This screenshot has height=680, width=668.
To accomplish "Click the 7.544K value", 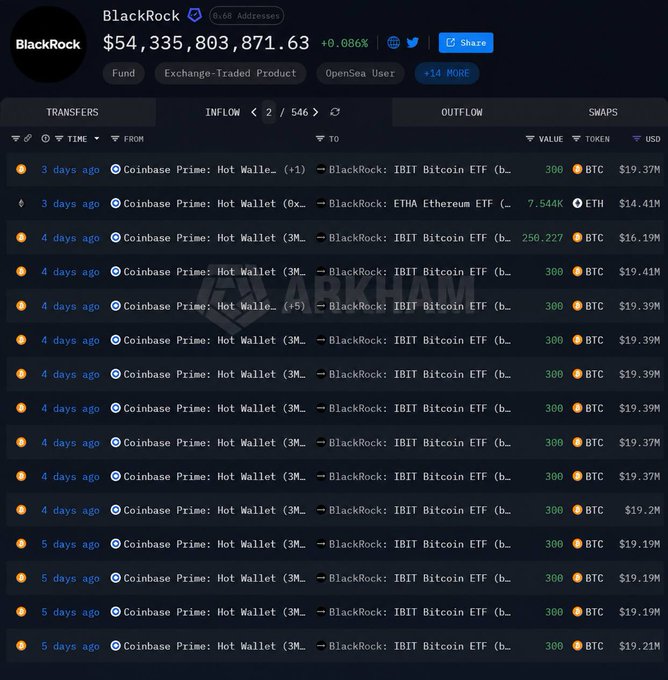I will point(545,203).
